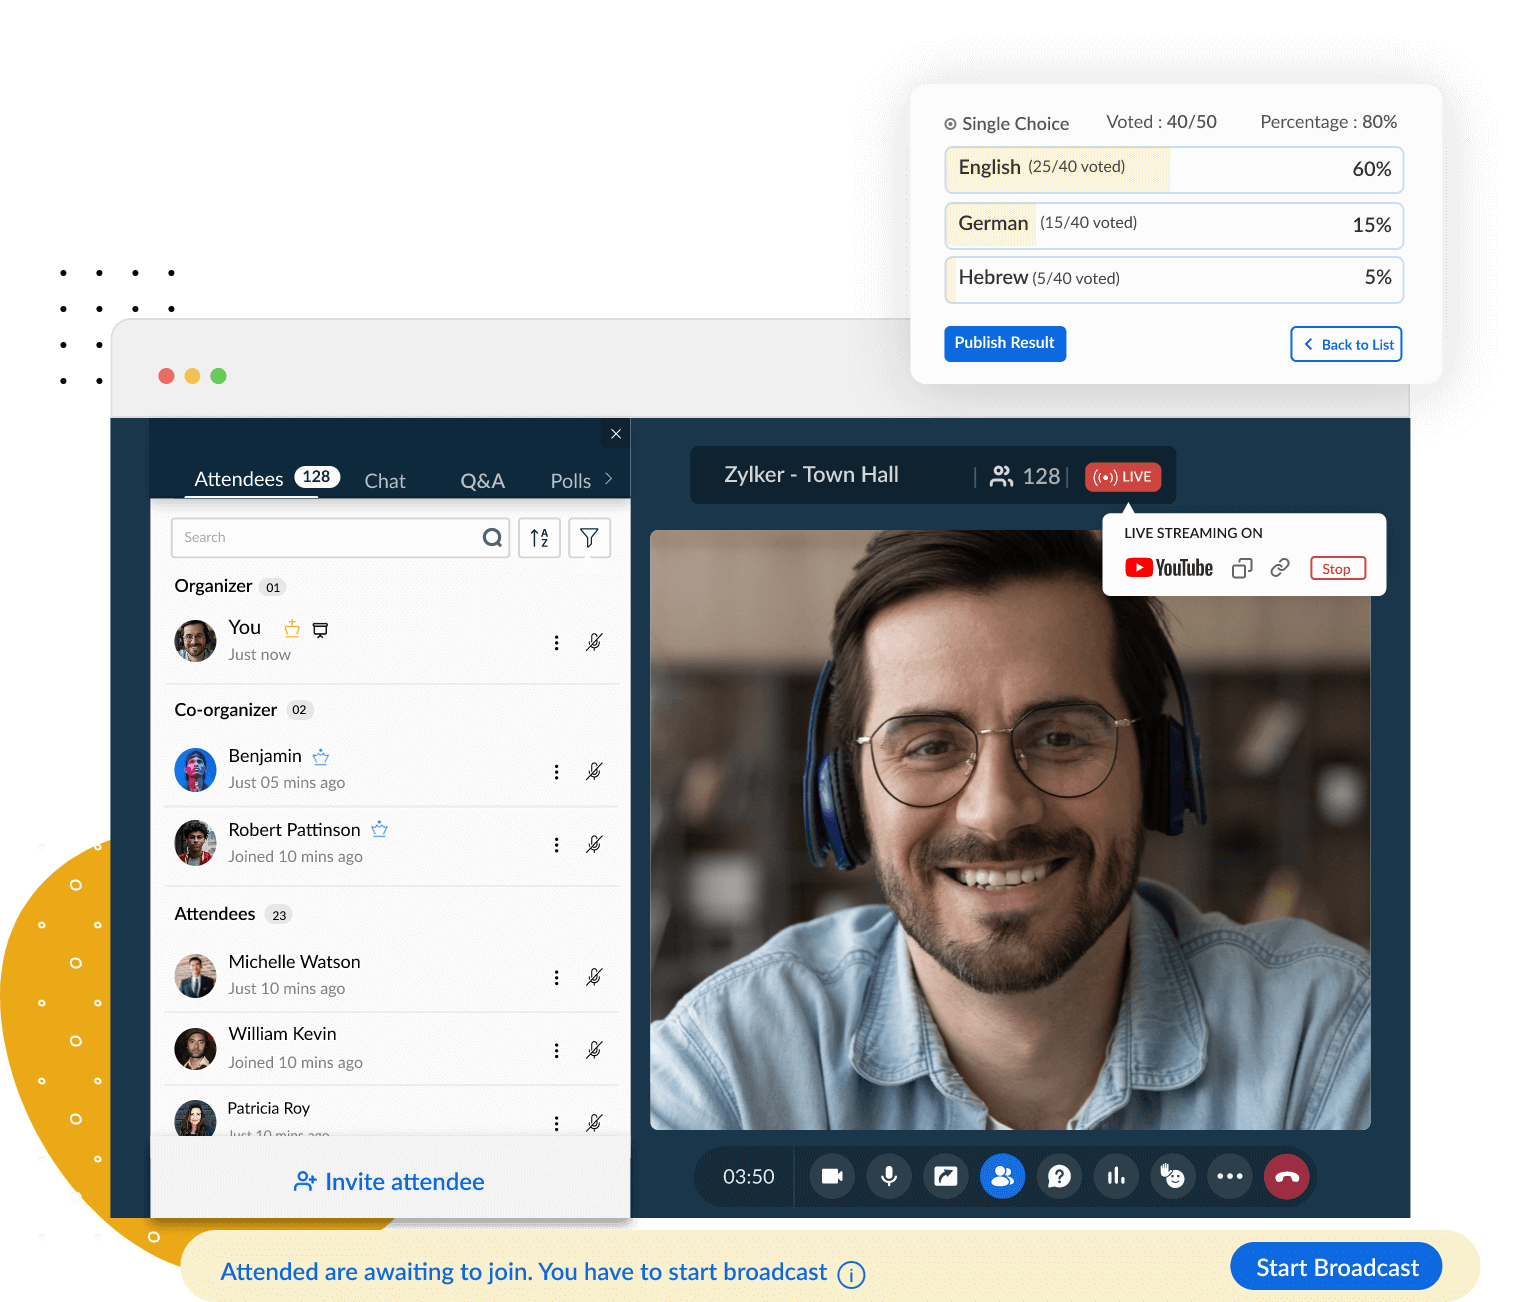Click Publish Result for the poll
Viewport: 1533px width, 1302px height.
(x=1004, y=343)
